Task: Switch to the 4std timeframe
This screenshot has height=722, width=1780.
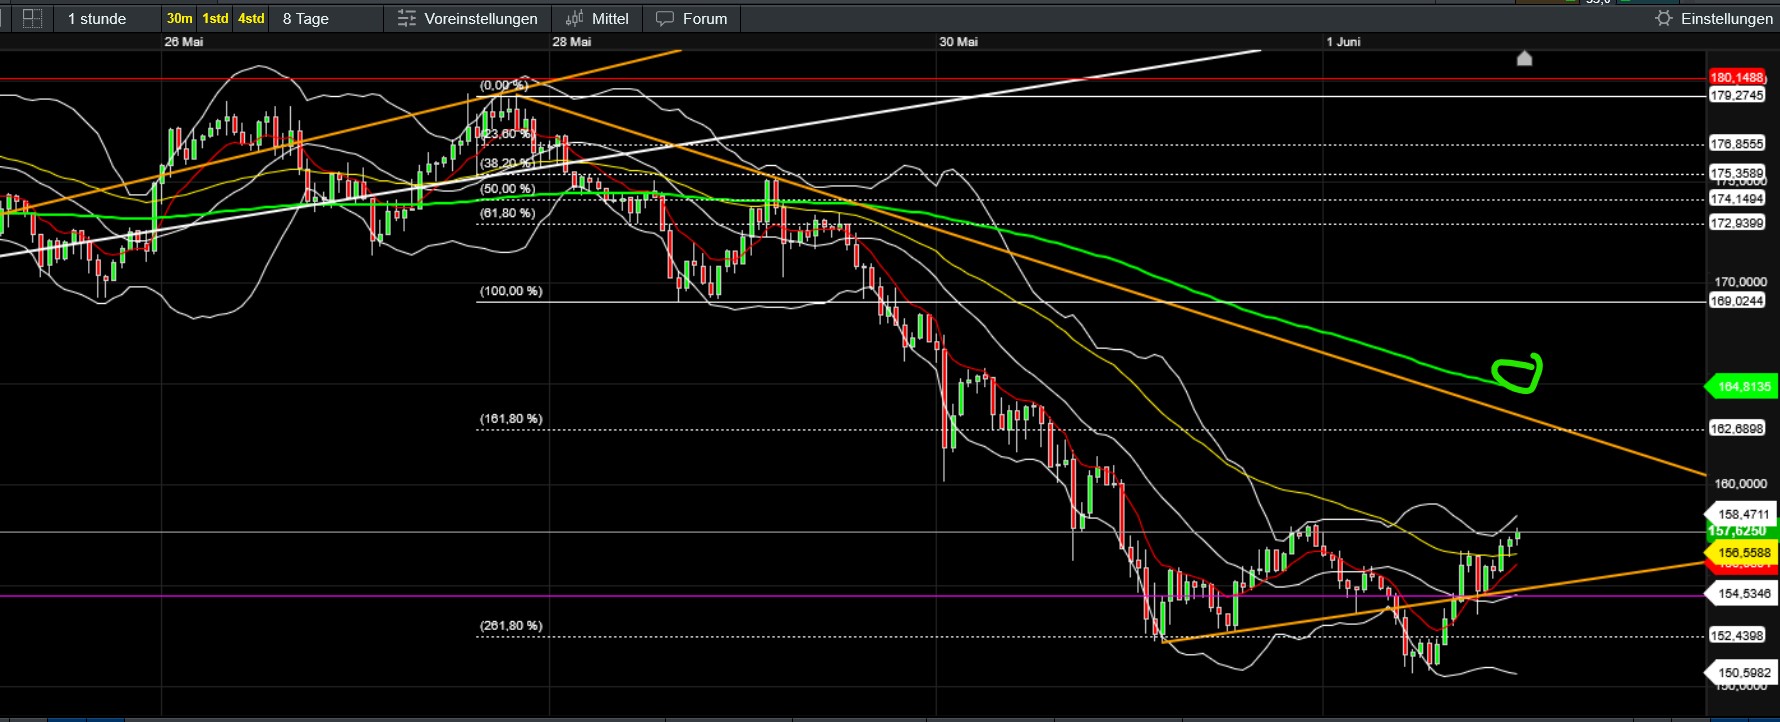Action: click(251, 18)
